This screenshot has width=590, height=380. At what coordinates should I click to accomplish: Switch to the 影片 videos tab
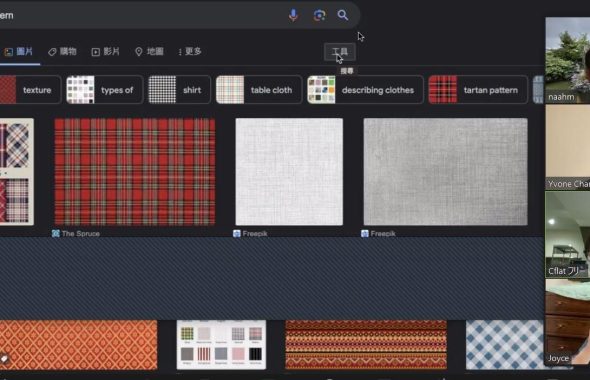pyautogui.click(x=105, y=52)
